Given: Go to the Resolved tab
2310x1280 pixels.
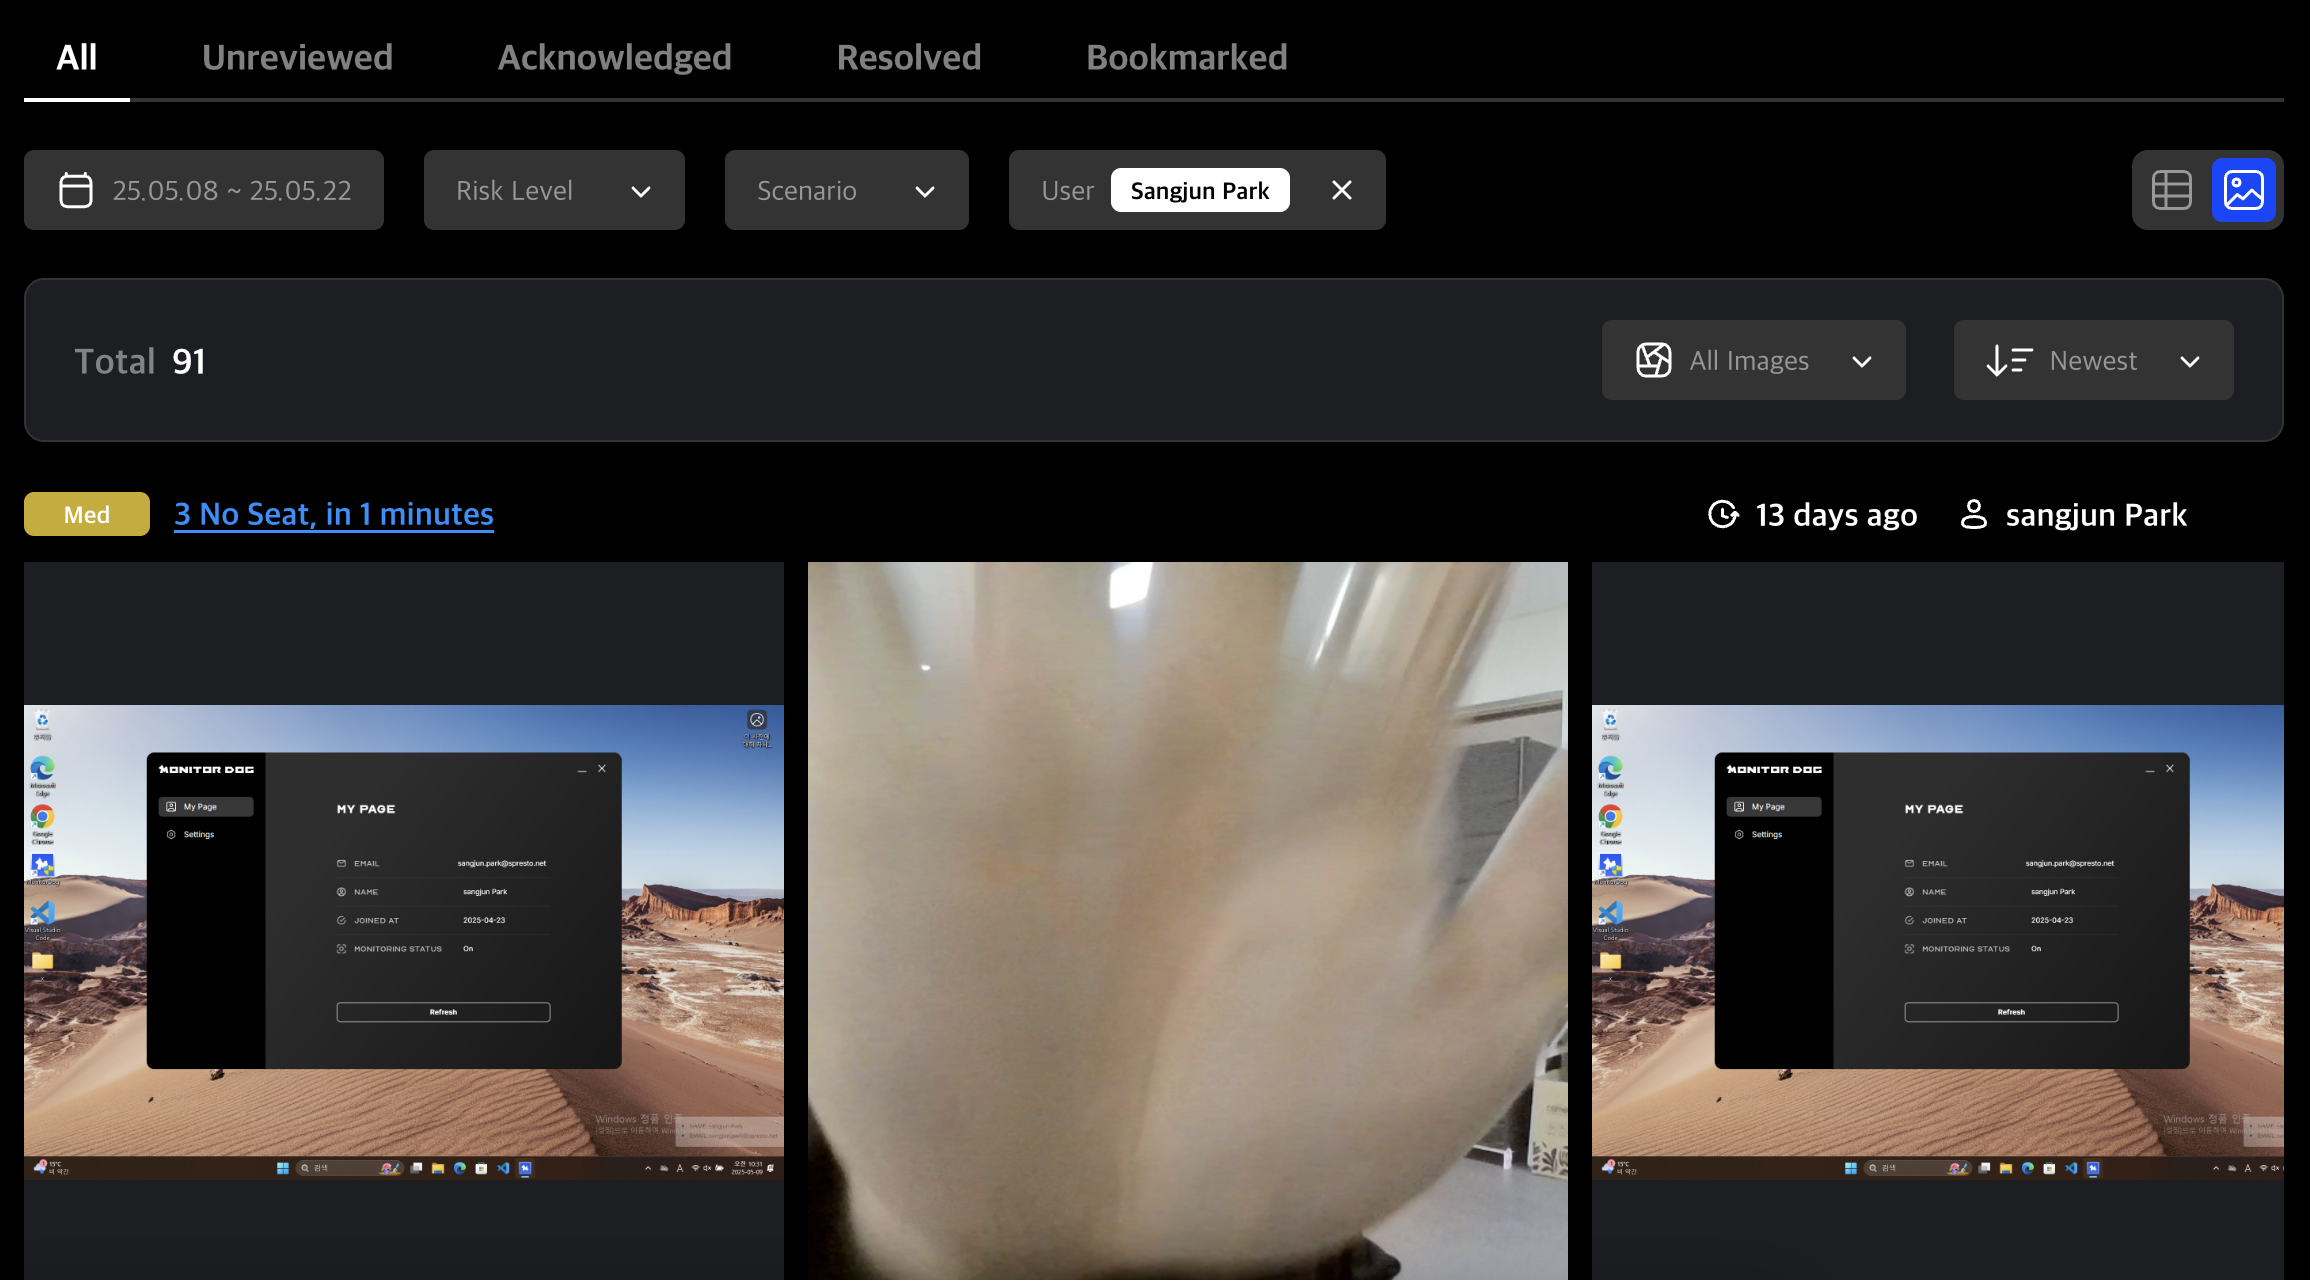Looking at the screenshot, I should coord(908,57).
